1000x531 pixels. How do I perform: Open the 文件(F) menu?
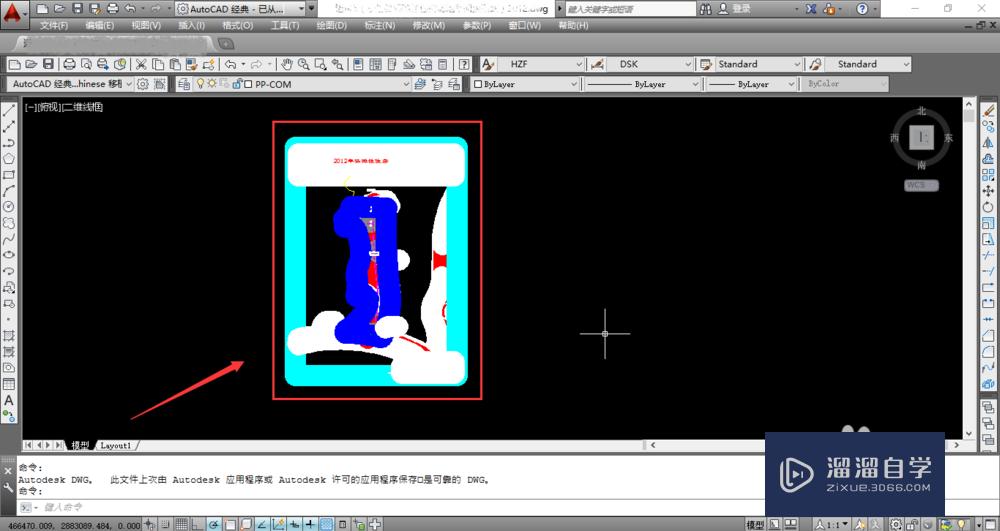(x=54, y=25)
